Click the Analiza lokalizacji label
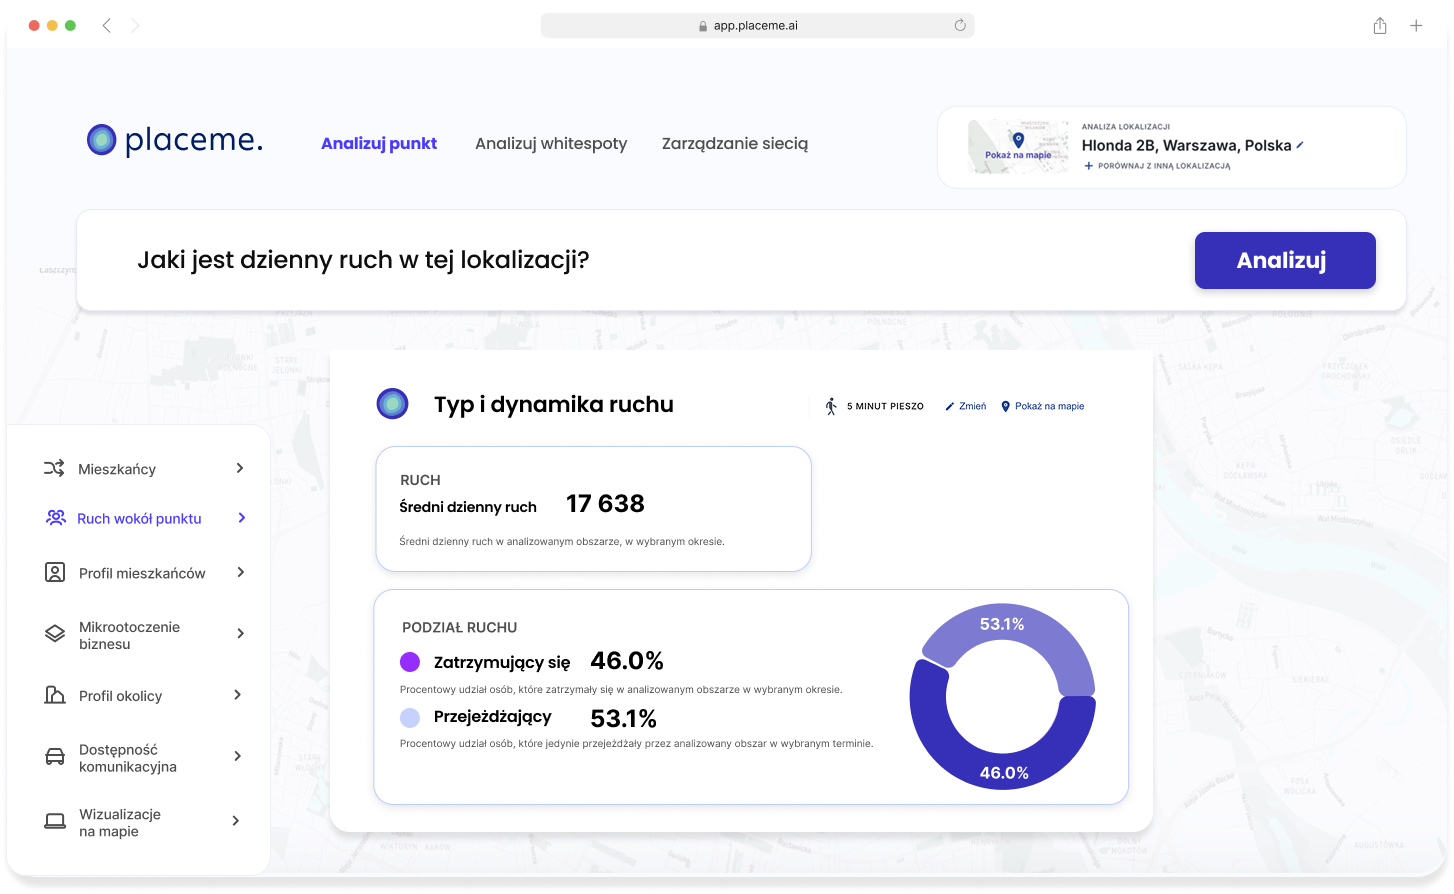The height and width of the screenshot is (894, 1454). pyautogui.click(x=1126, y=127)
